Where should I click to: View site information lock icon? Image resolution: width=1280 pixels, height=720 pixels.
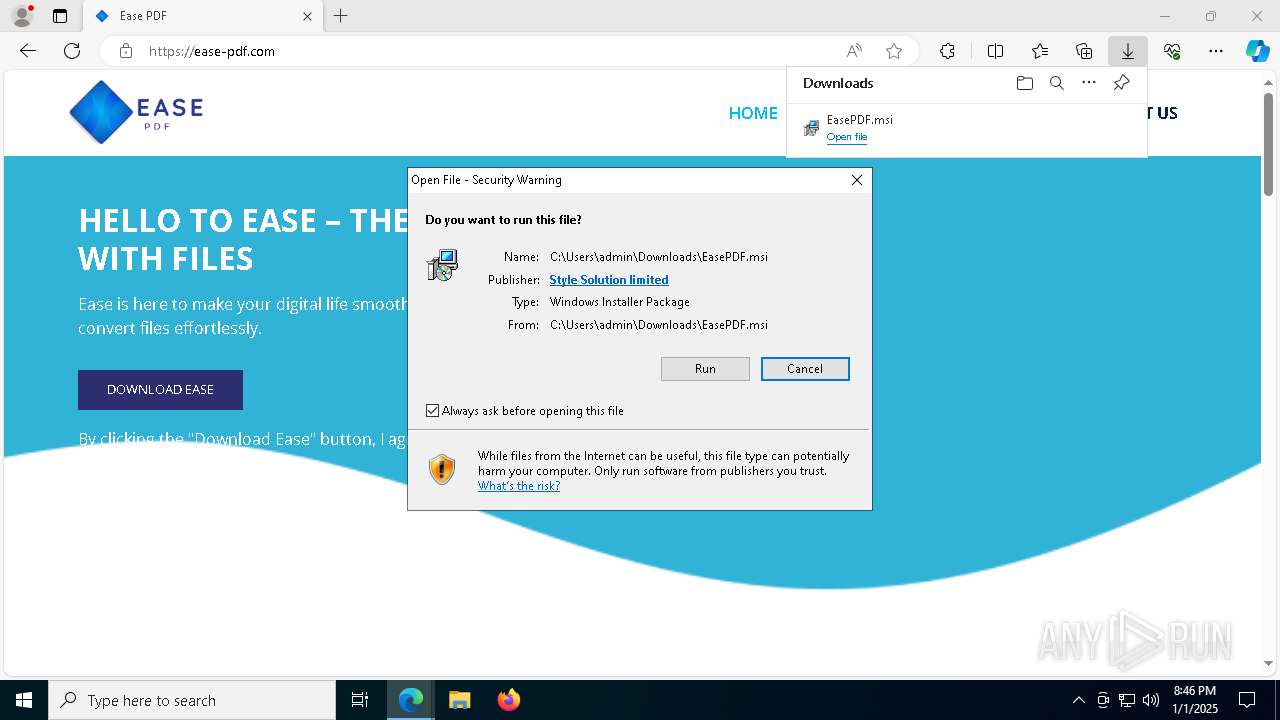tap(126, 51)
